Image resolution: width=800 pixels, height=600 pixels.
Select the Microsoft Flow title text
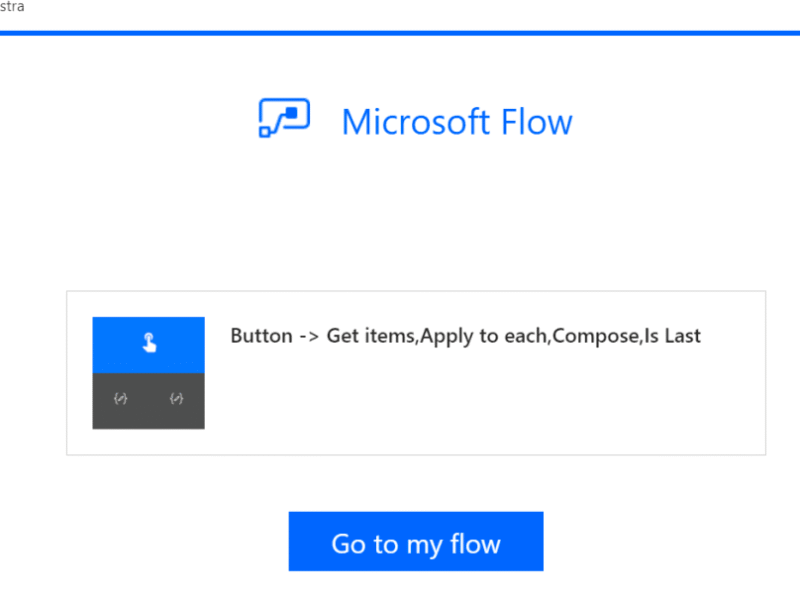tap(457, 122)
